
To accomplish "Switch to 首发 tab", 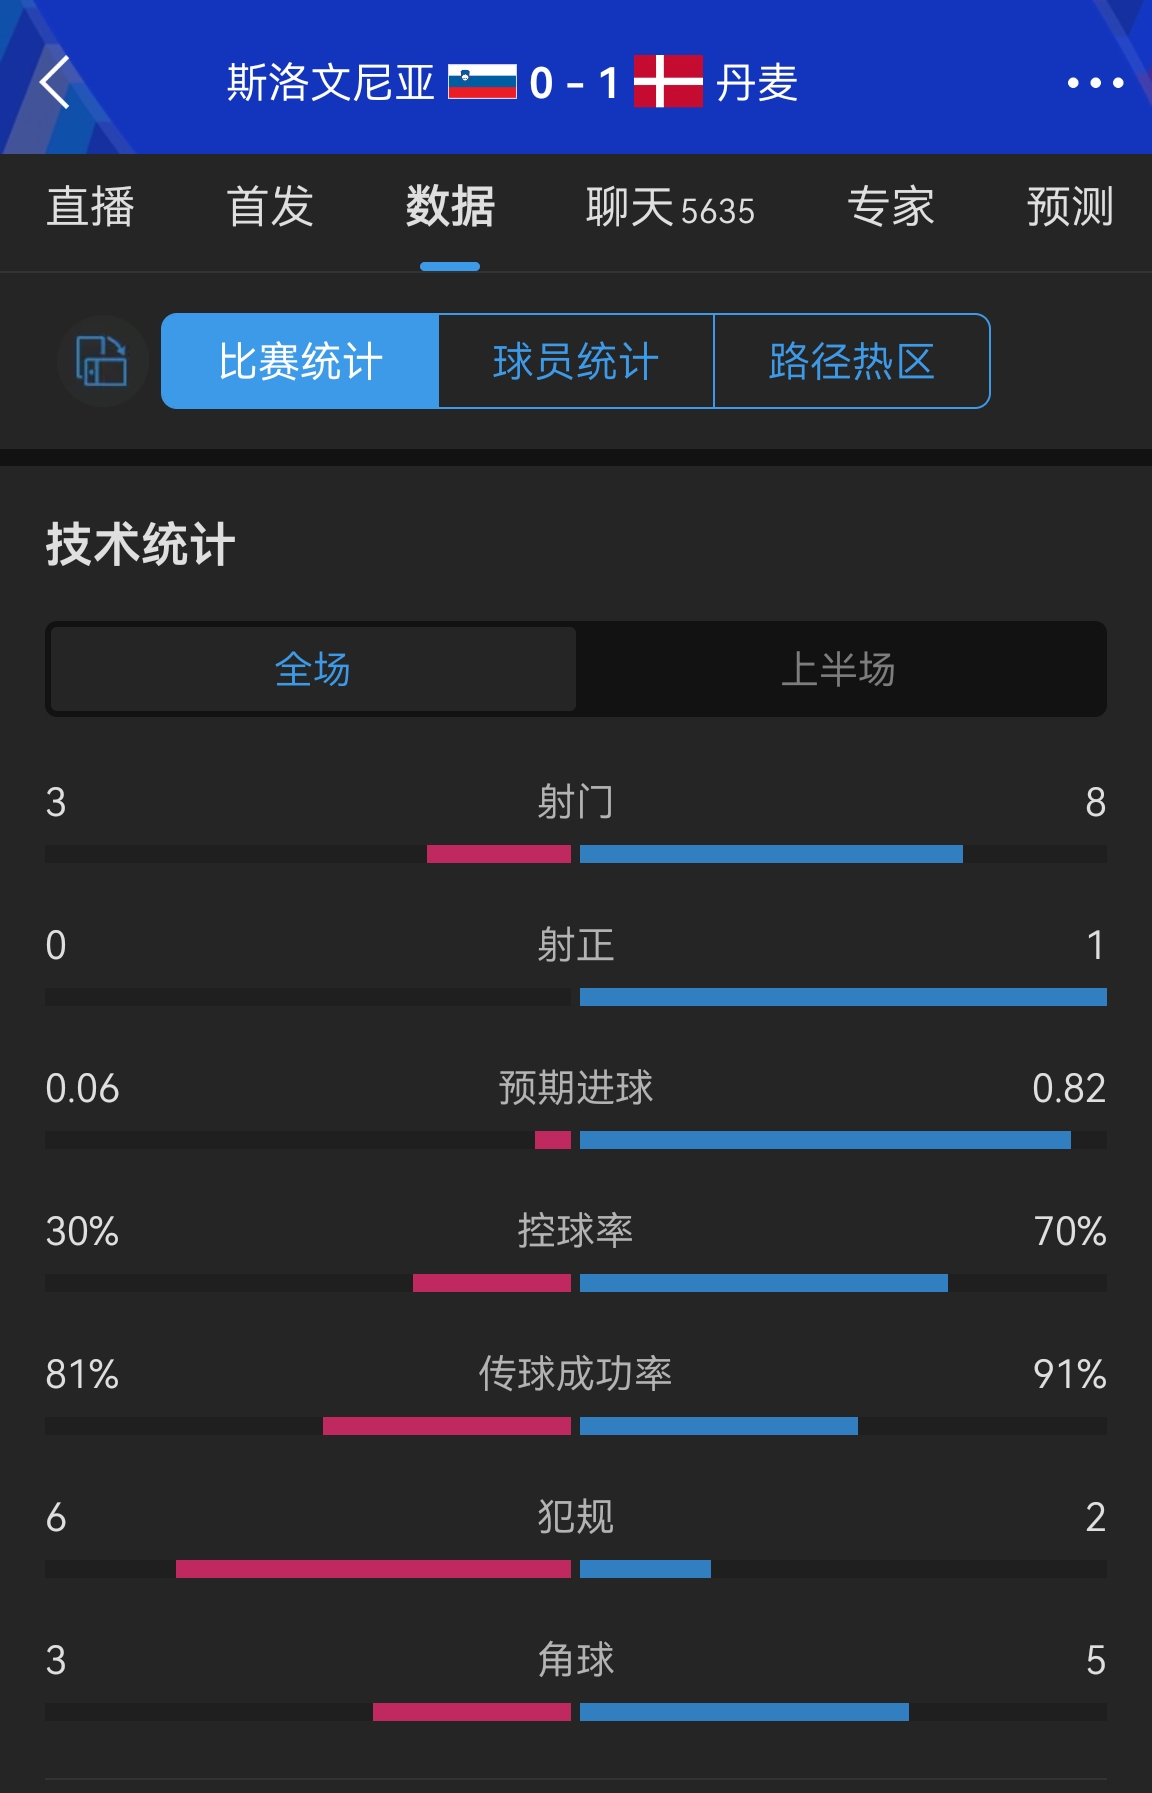I will tap(270, 207).
